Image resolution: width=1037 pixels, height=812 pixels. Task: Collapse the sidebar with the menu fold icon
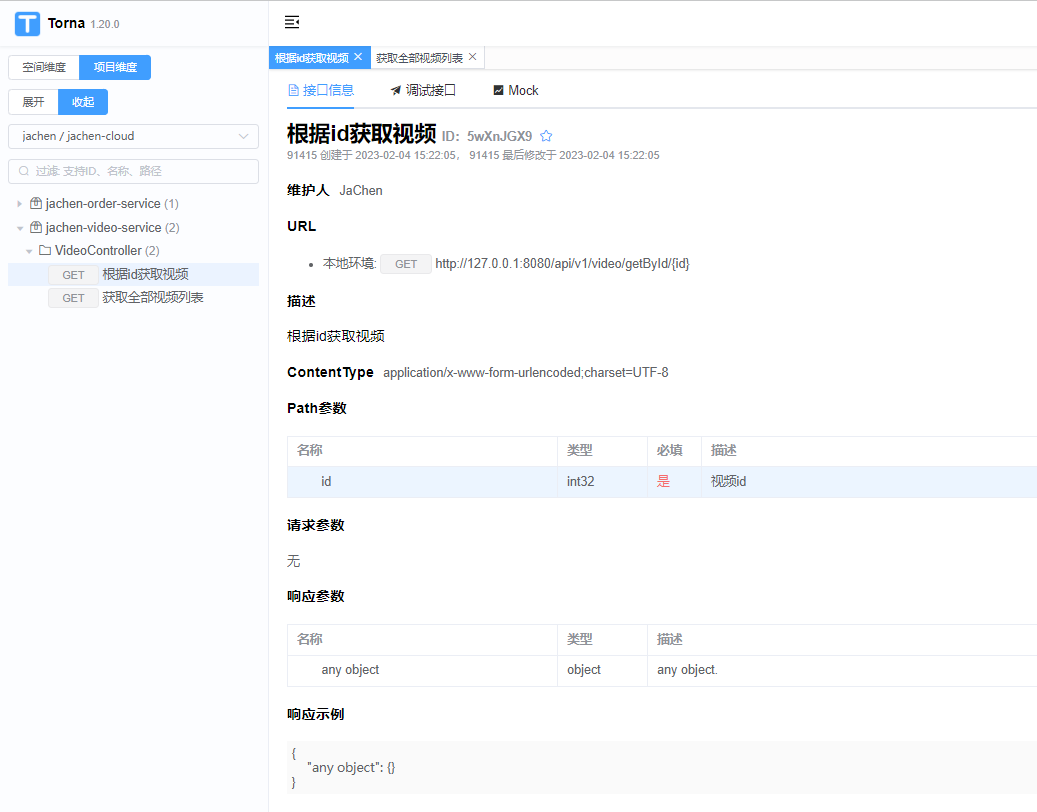(292, 22)
